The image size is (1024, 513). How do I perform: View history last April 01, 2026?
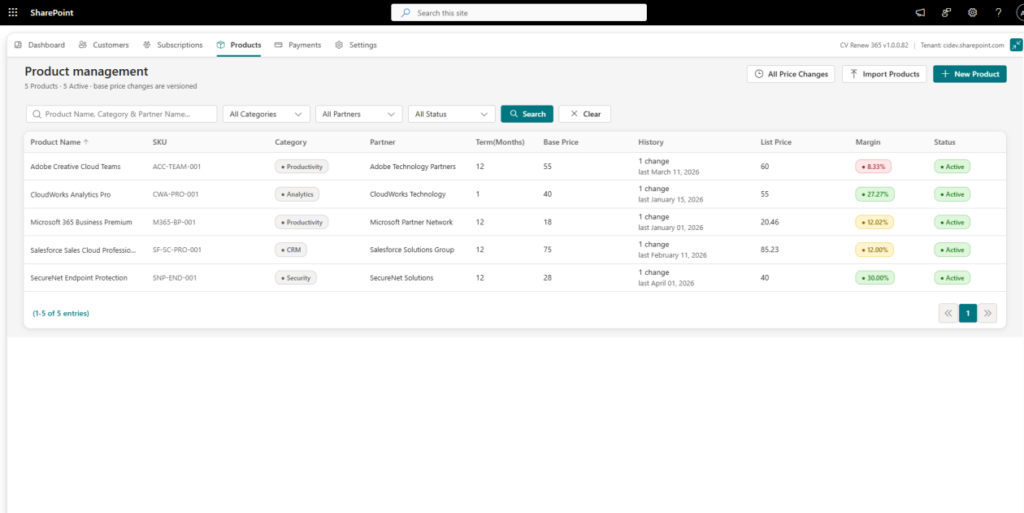[x=666, y=283]
